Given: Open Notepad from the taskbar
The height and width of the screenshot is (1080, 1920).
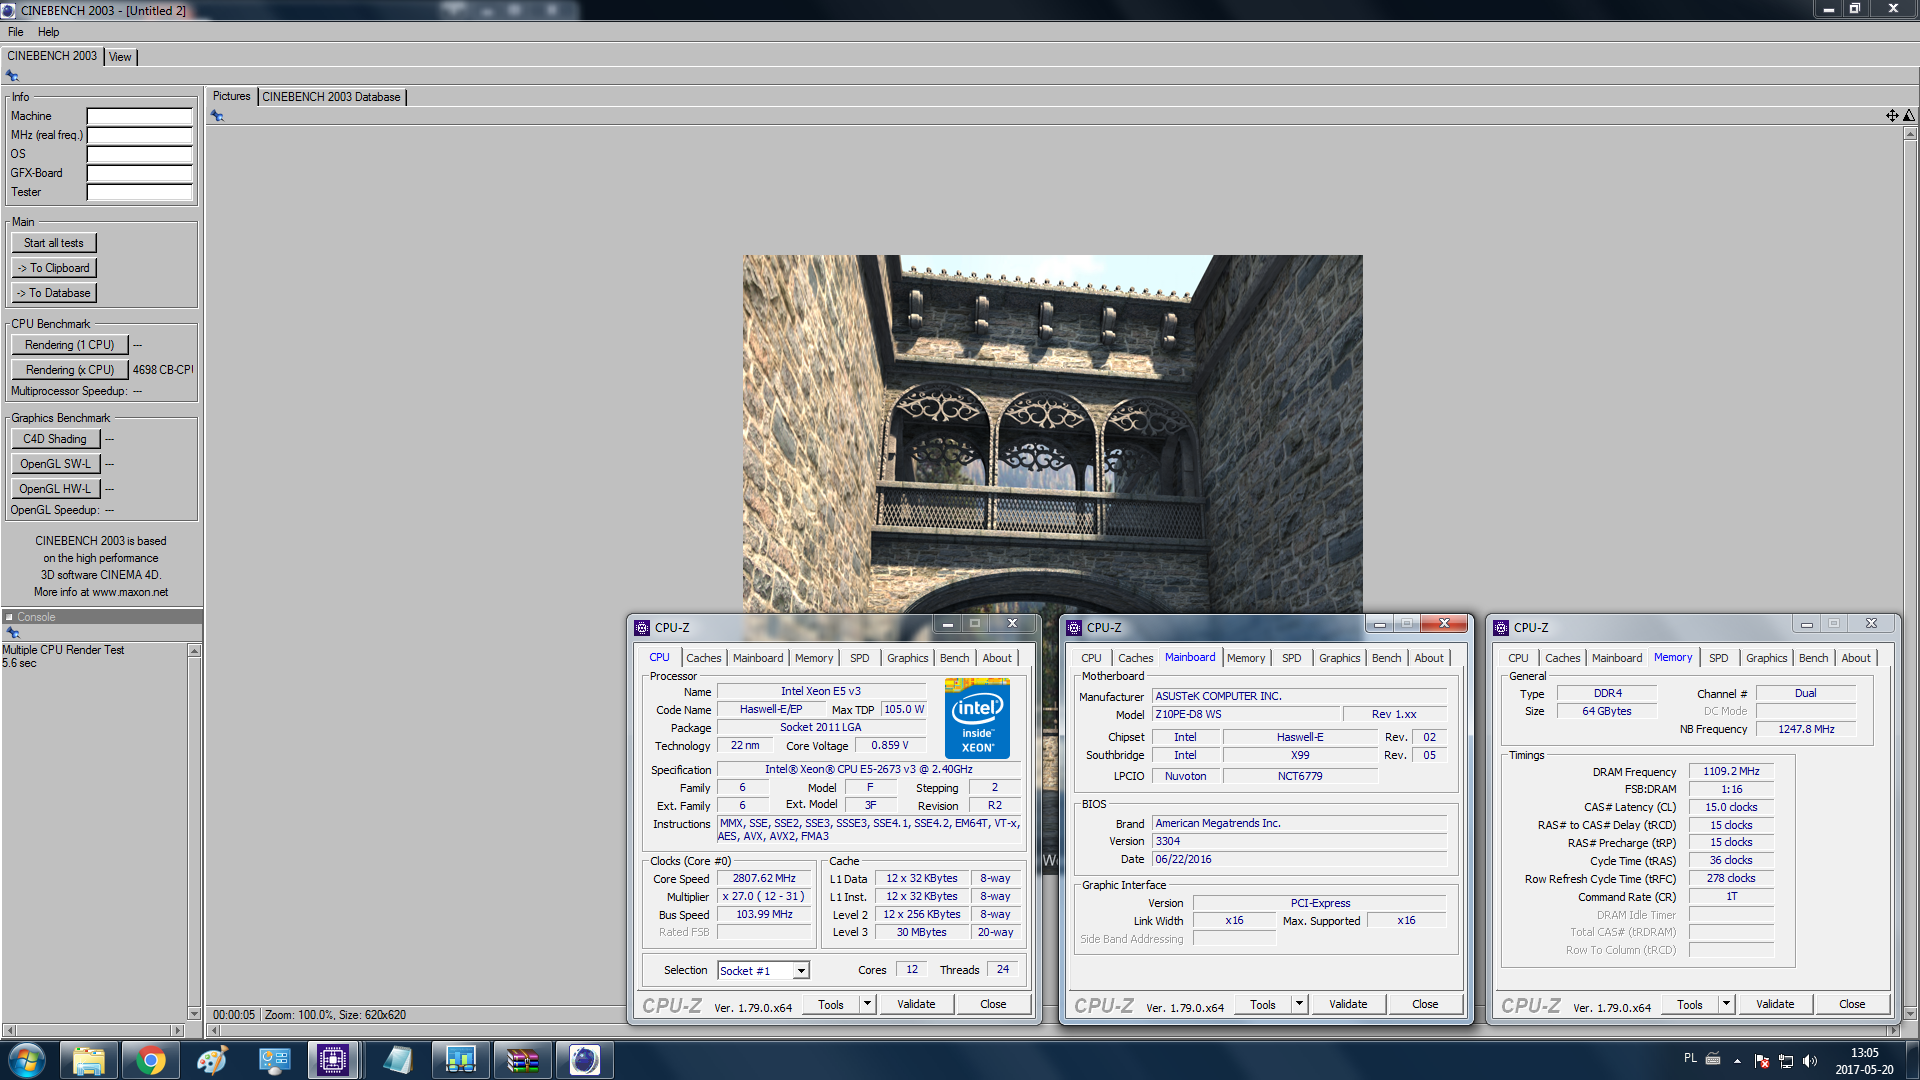Looking at the screenshot, I should pos(398,1060).
